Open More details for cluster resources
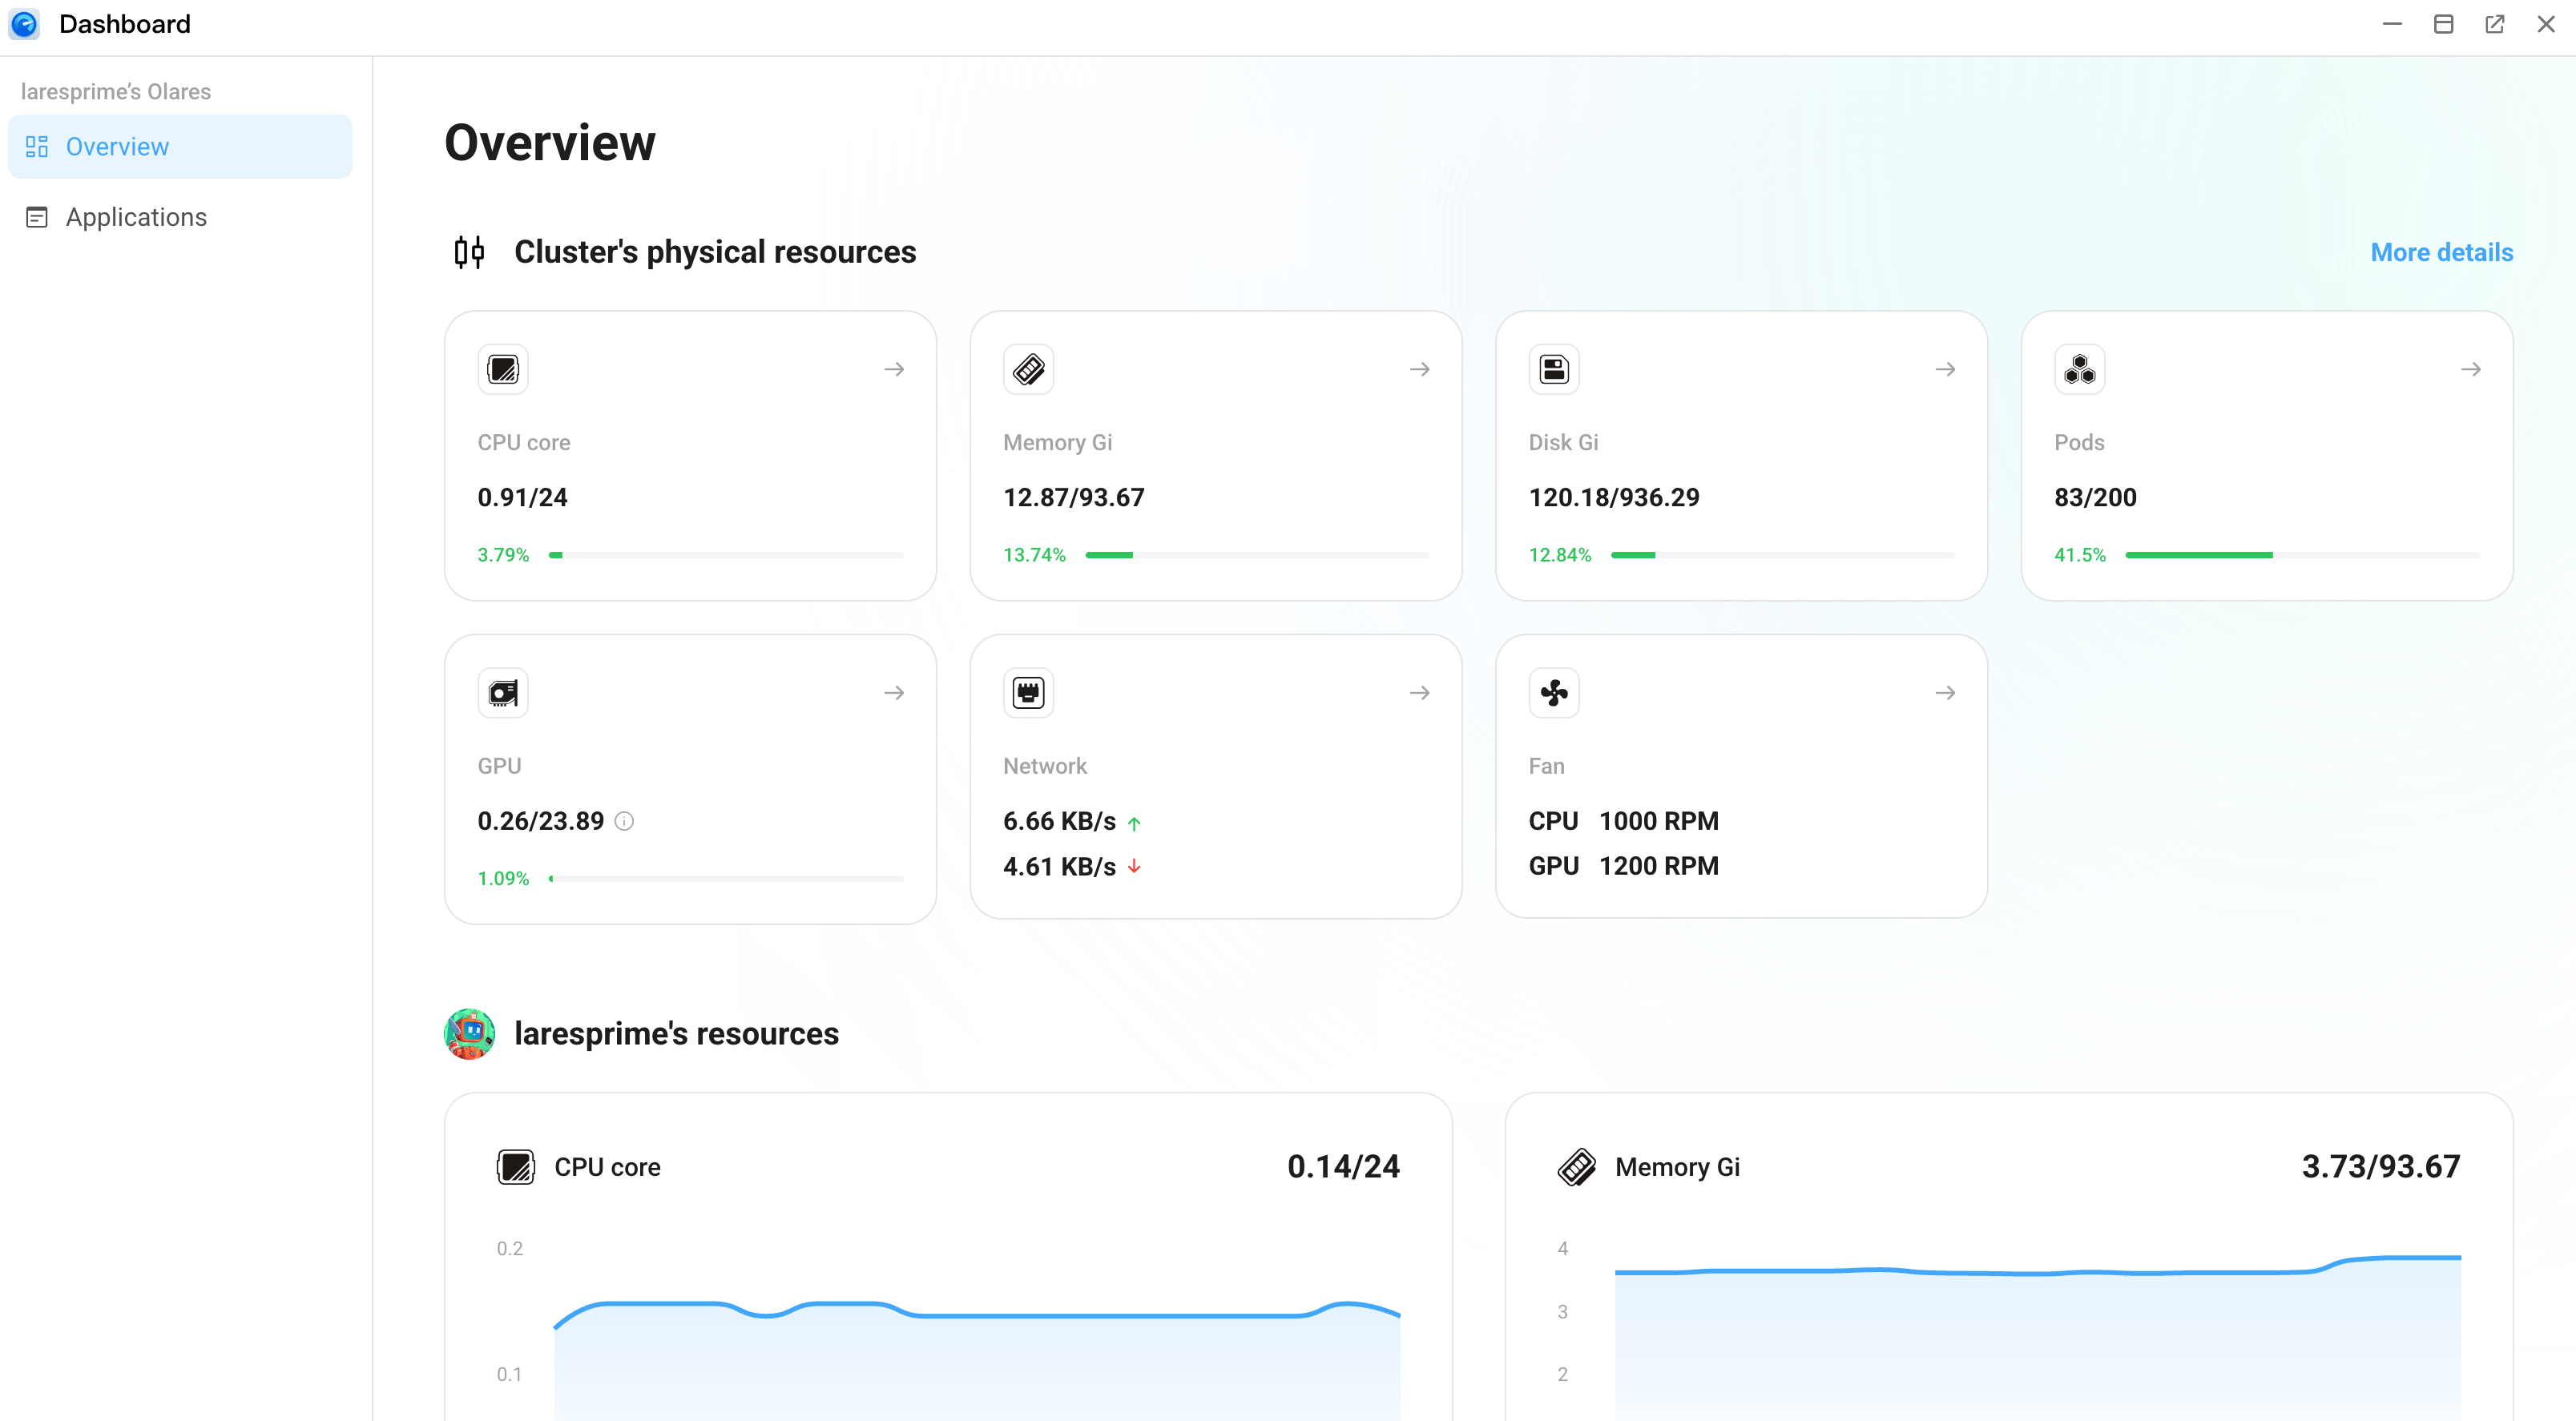The image size is (2576, 1421). (2440, 252)
